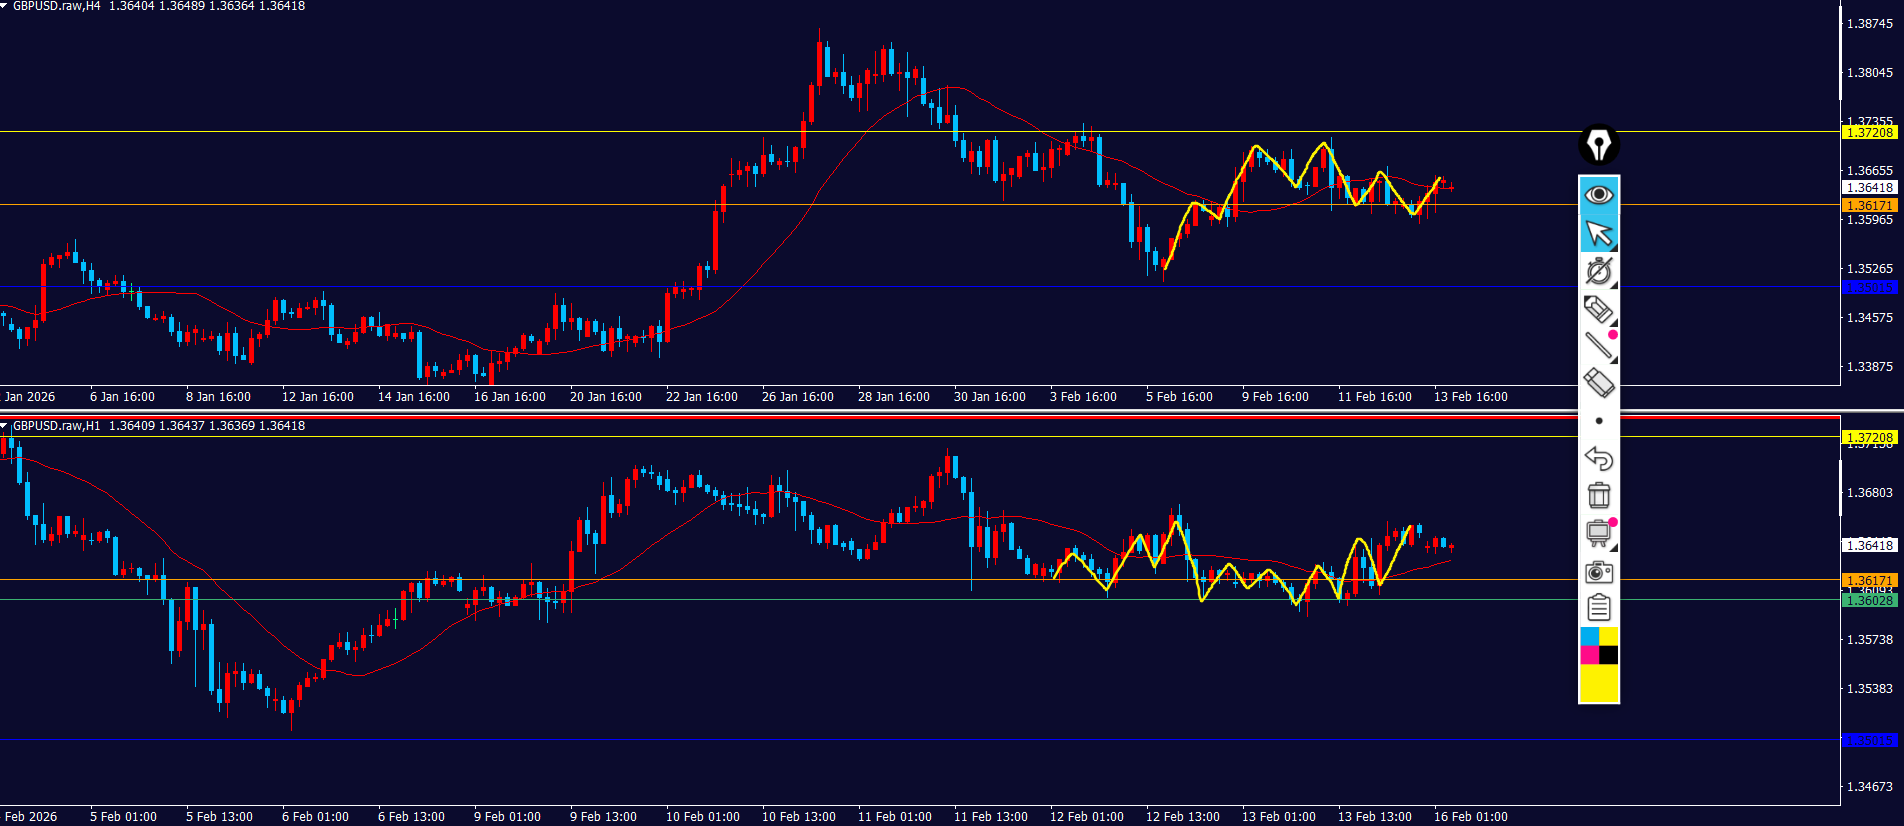This screenshot has width=1904, height=826.
Task: Choose the black color swatch
Action: pos(1608,656)
